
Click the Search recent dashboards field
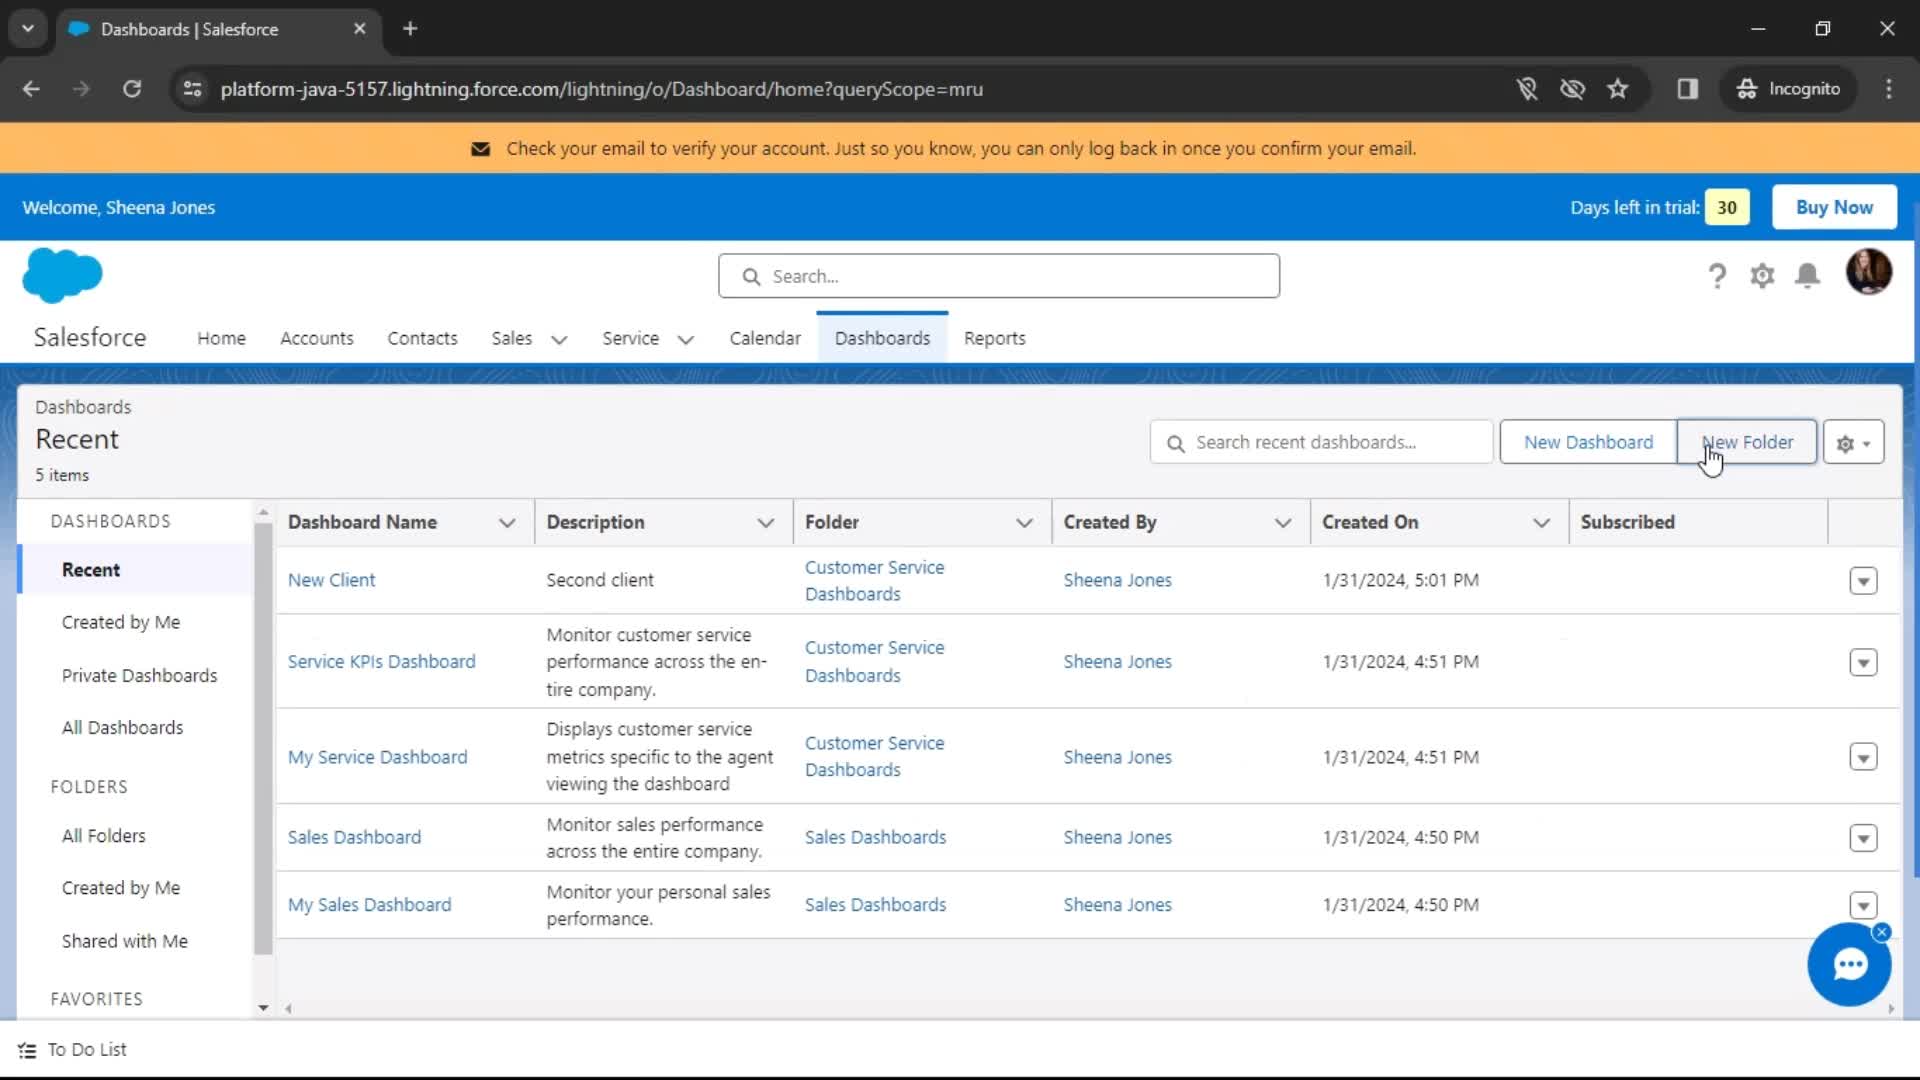coord(1321,442)
